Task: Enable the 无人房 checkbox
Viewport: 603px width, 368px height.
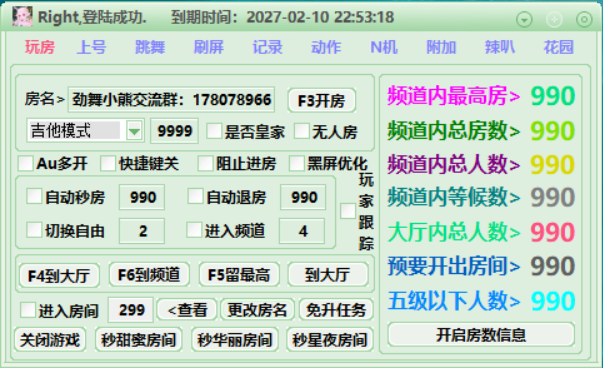Action: click(x=302, y=131)
